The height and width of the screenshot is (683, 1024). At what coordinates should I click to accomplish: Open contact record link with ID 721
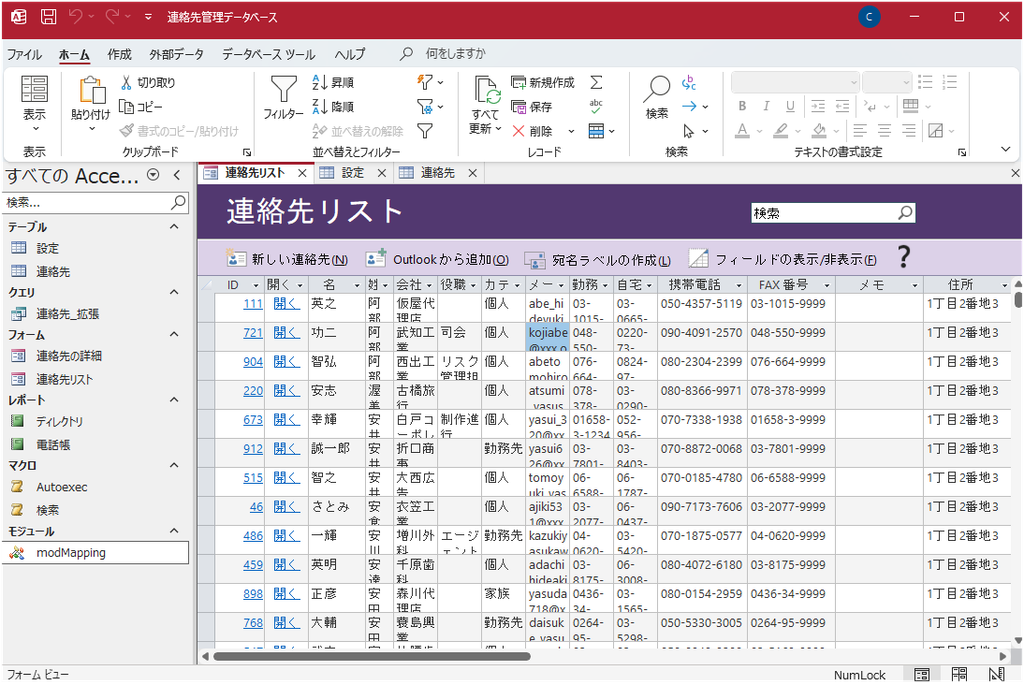tap(253, 332)
